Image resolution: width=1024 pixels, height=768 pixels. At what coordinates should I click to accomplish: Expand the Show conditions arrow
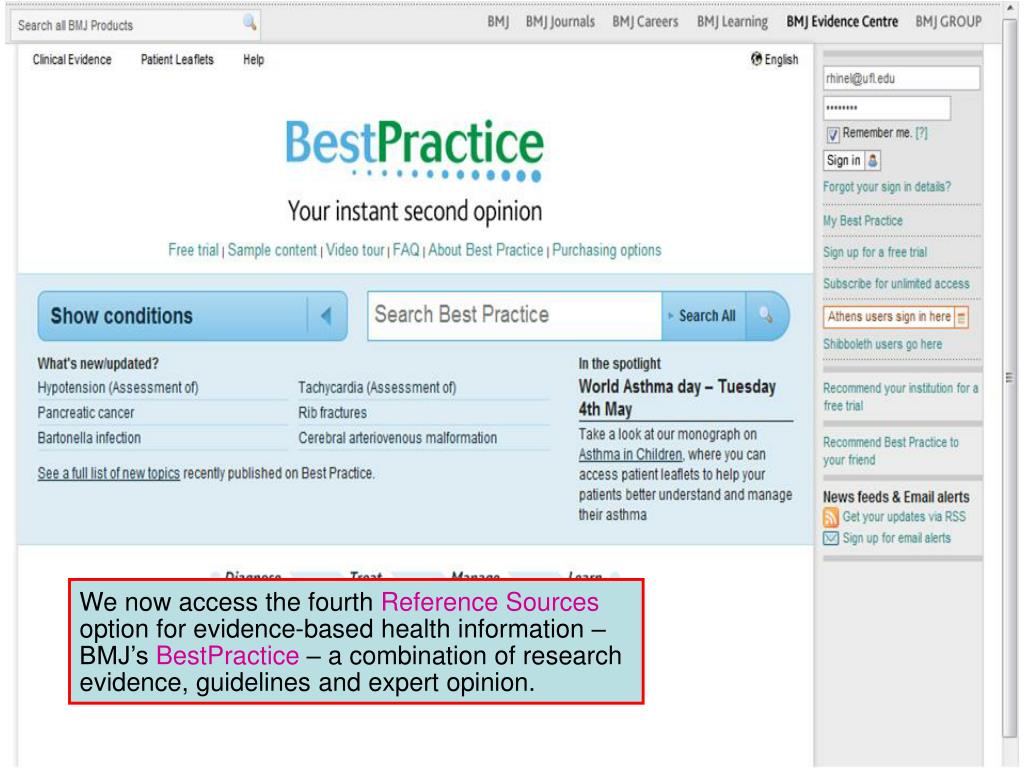point(327,316)
